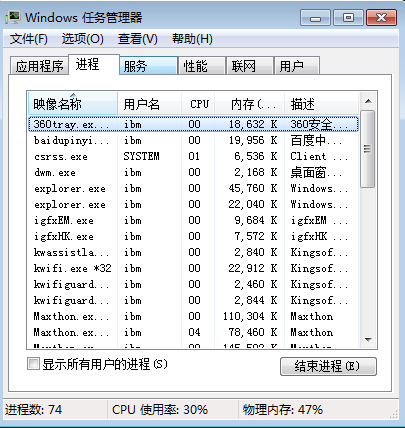This screenshot has height=428, width=405.
Task: Switch to the 服务 tab
Action: 148,66
